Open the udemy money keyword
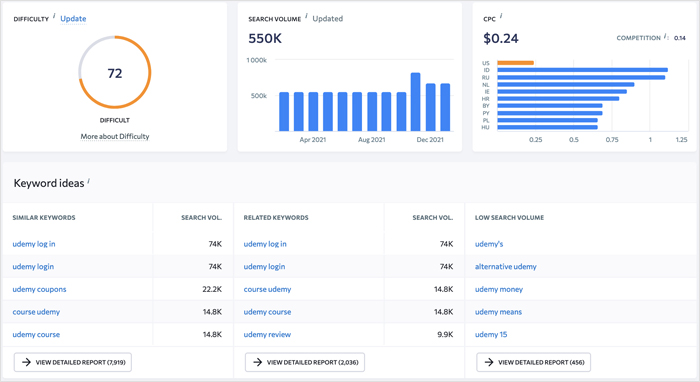The height and width of the screenshot is (382, 700). [x=499, y=289]
